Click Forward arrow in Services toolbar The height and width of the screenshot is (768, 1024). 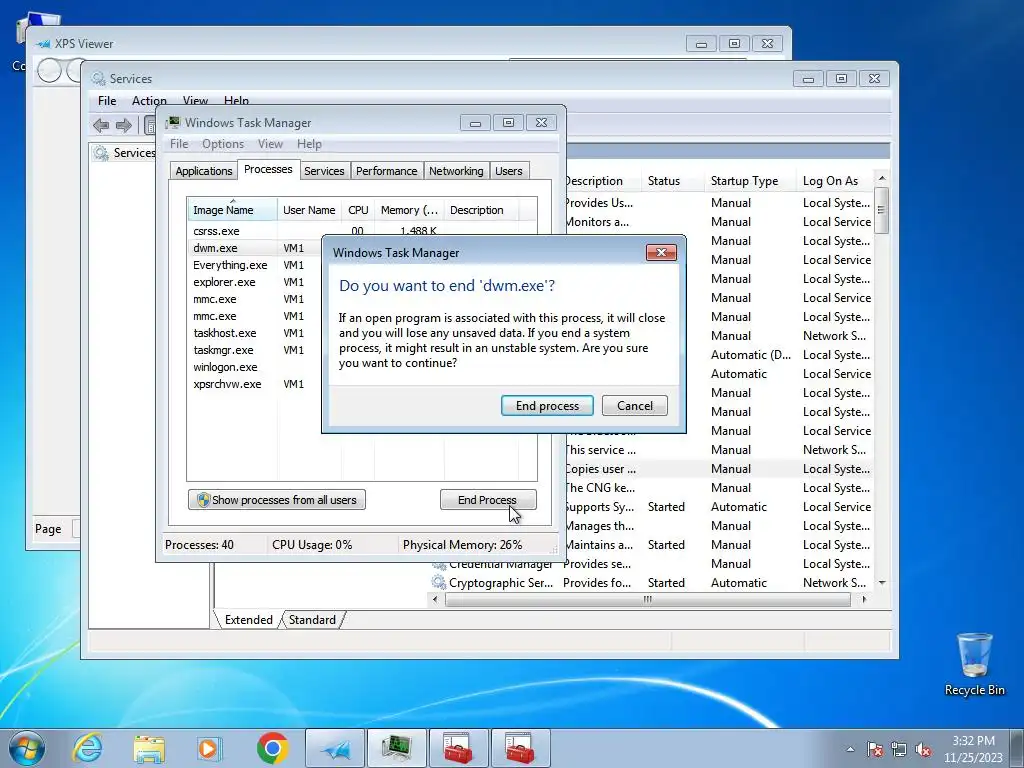pos(123,125)
